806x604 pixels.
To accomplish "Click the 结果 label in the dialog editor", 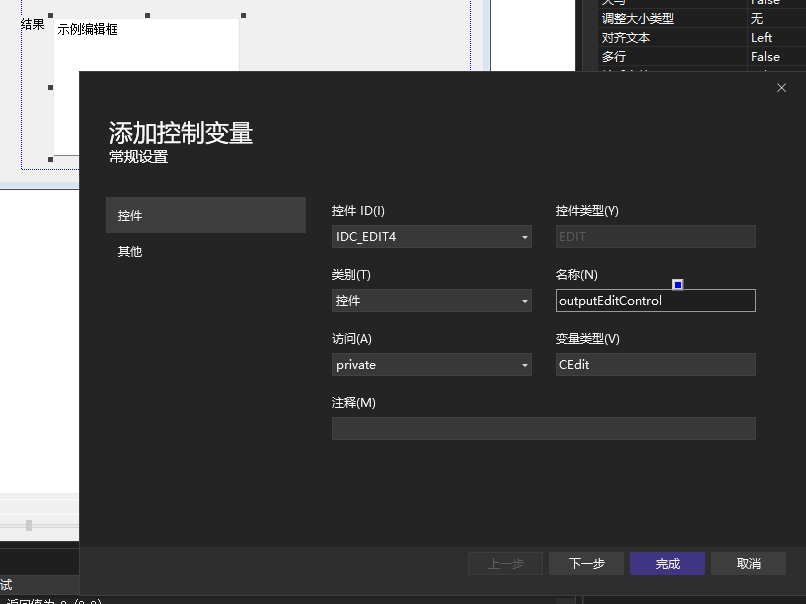I will click(x=31, y=24).
